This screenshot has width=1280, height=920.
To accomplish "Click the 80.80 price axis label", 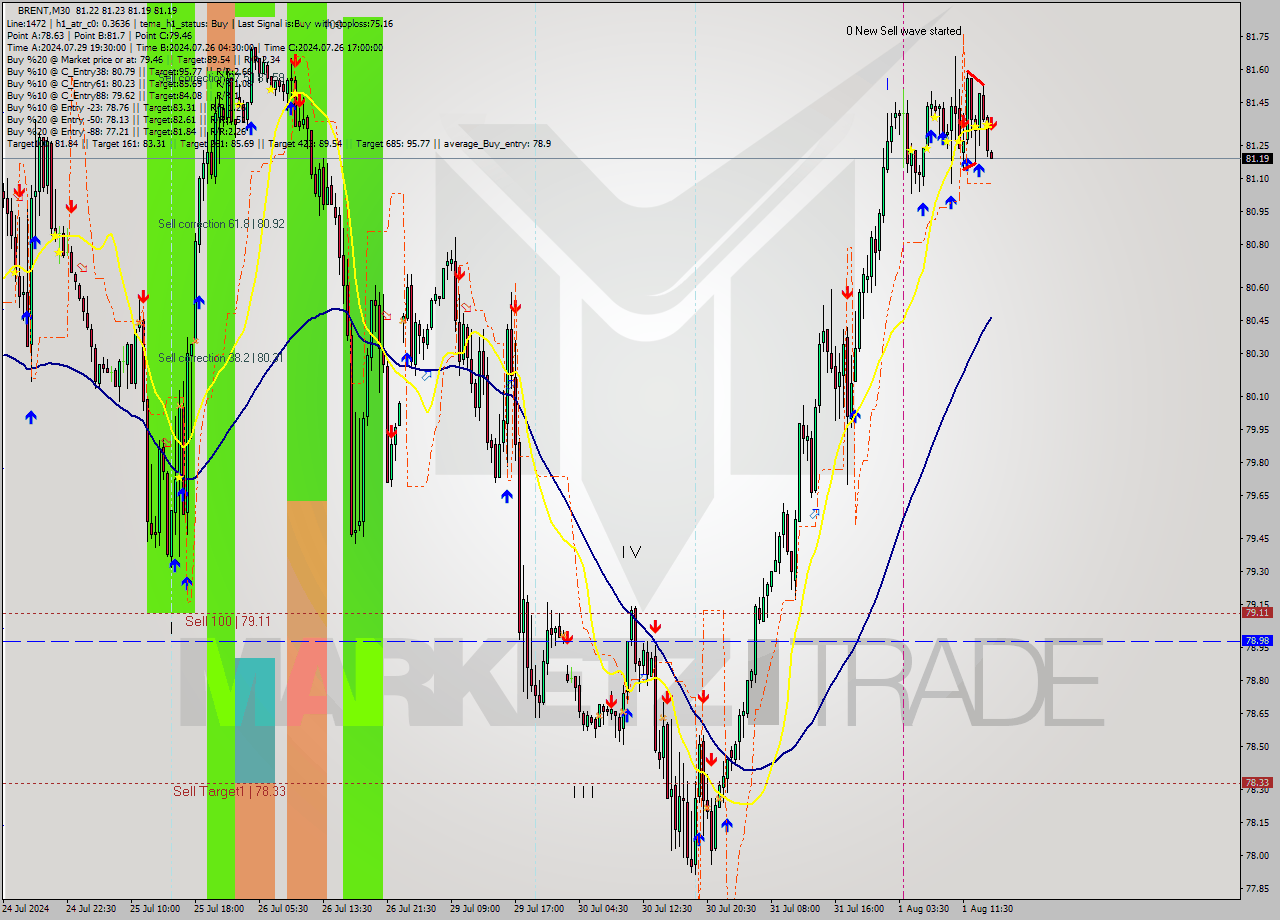I will tap(1257, 245).
